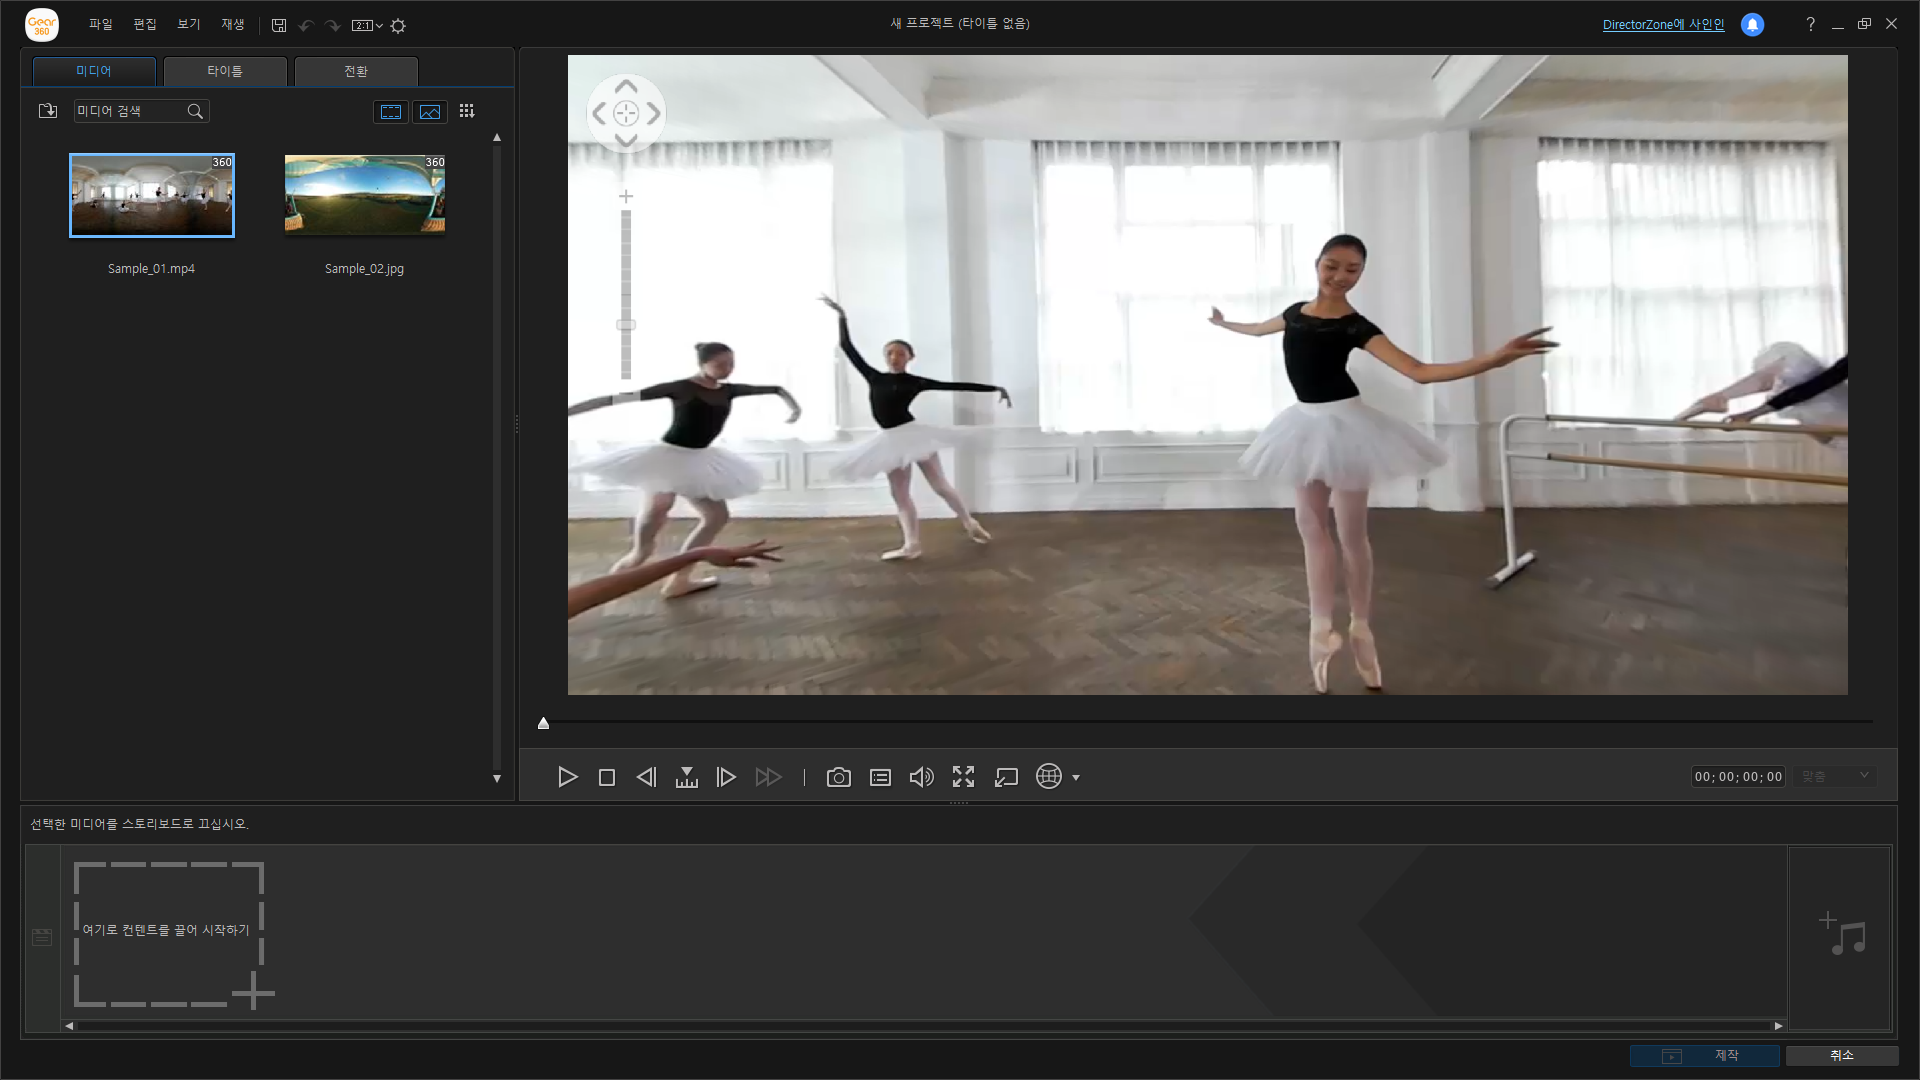Take a snapshot with the camera icon
The height and width of the screenshot is (1080, 1920).
tap(838, 777)
